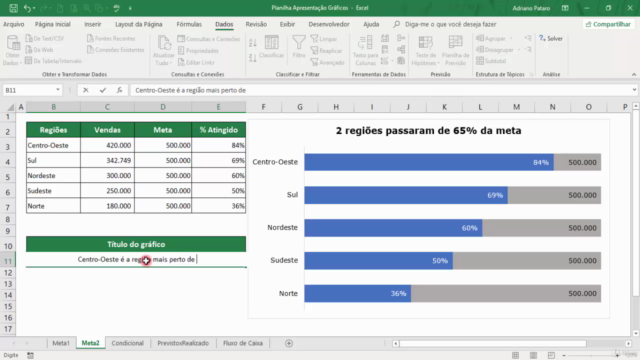Open Customize Quick Access Toolbar dropdown
This screenshot has height=360, width=640.
coord(130,8)
